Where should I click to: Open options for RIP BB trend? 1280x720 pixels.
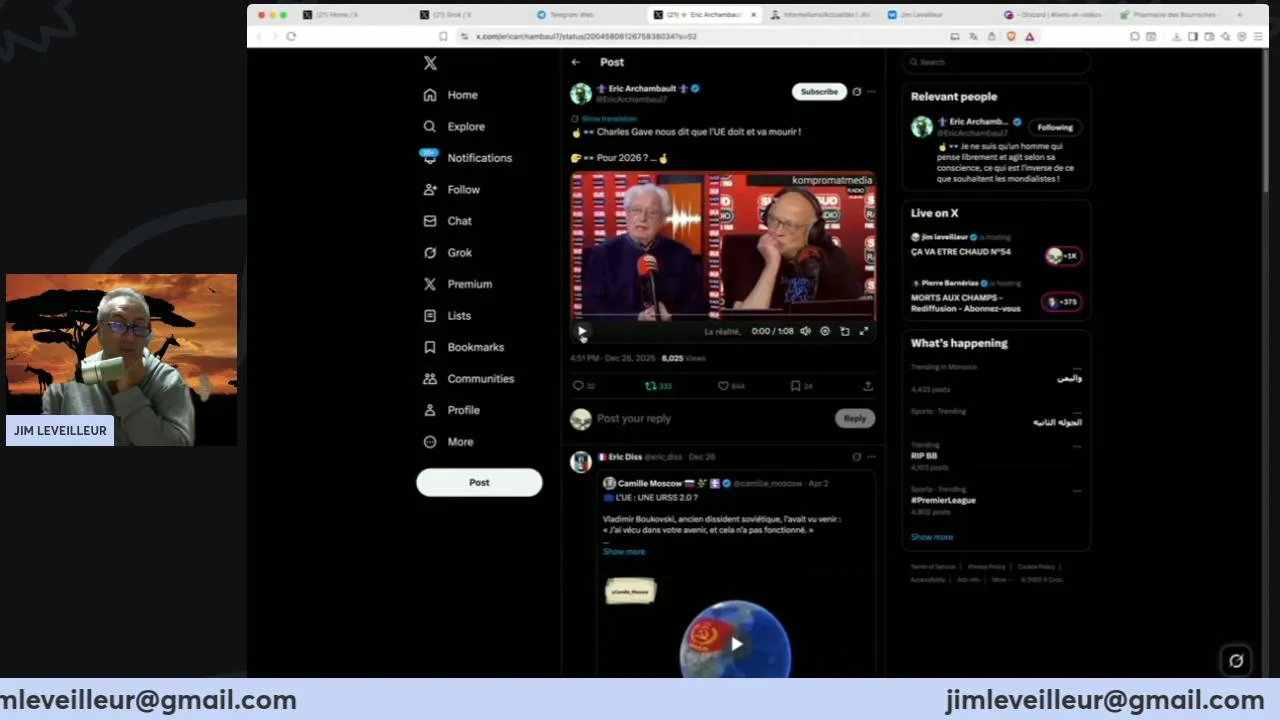point(1077,446)
